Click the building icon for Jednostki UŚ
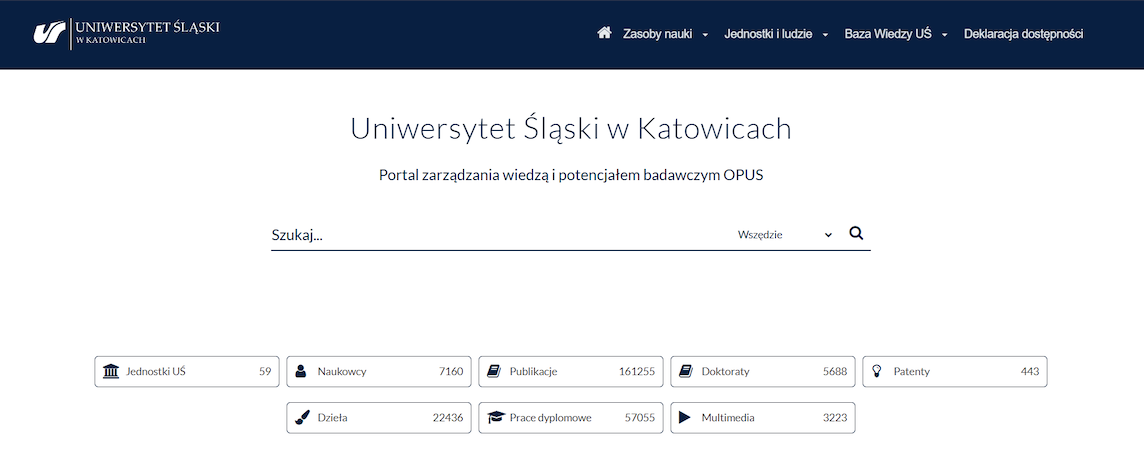 click(112, 371)
